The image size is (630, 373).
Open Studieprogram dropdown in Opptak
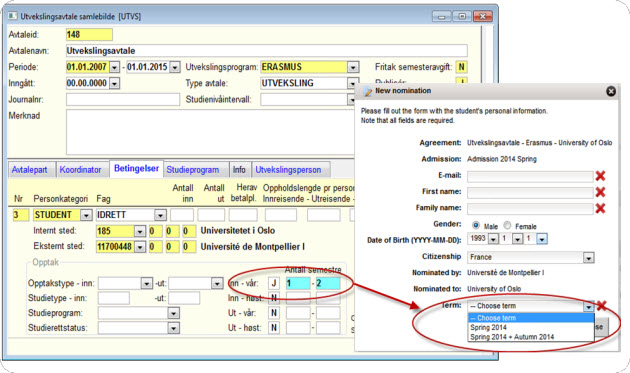(174, 313)
